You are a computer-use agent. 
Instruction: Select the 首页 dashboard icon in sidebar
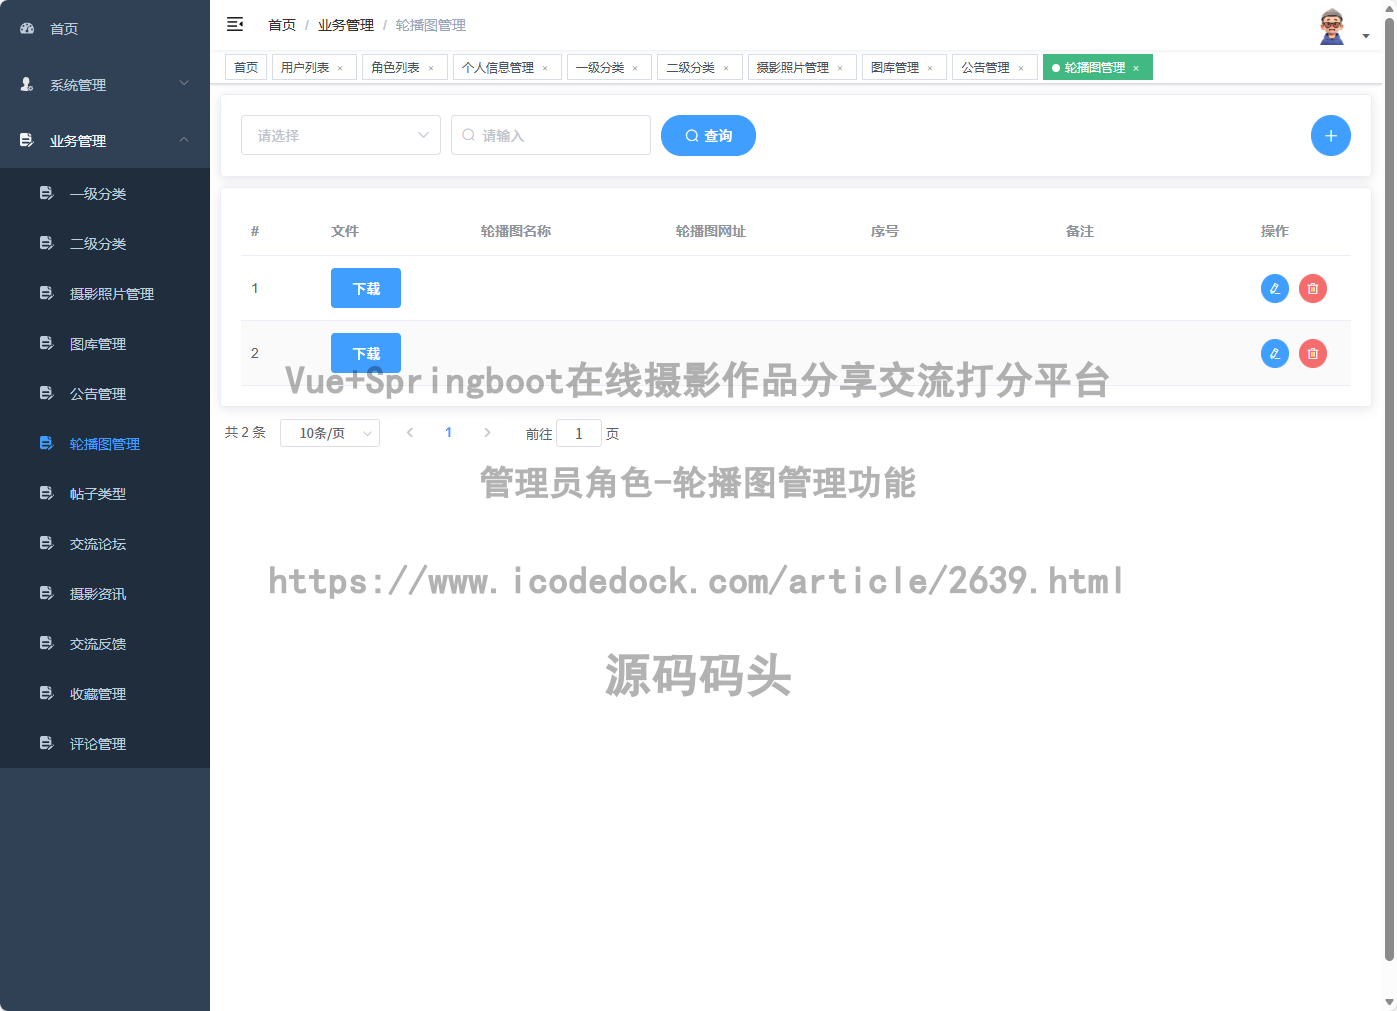point(25,28)
